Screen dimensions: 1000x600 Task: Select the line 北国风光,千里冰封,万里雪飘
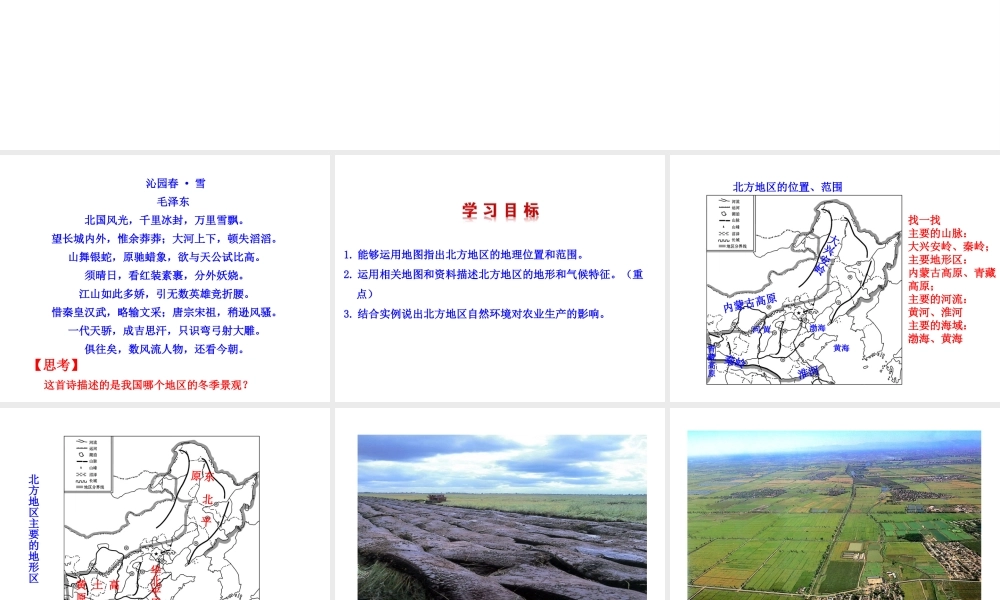click(x=165, y=220)
